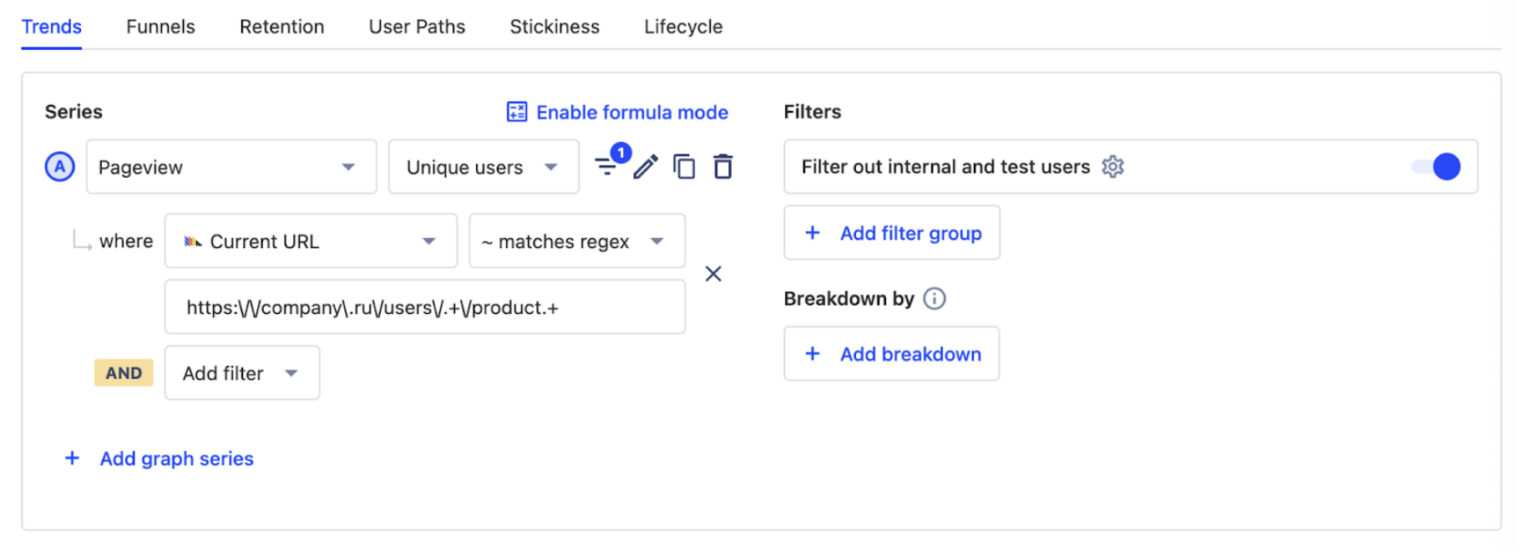Toggle off internal and test users filter

pos(1436,167)
